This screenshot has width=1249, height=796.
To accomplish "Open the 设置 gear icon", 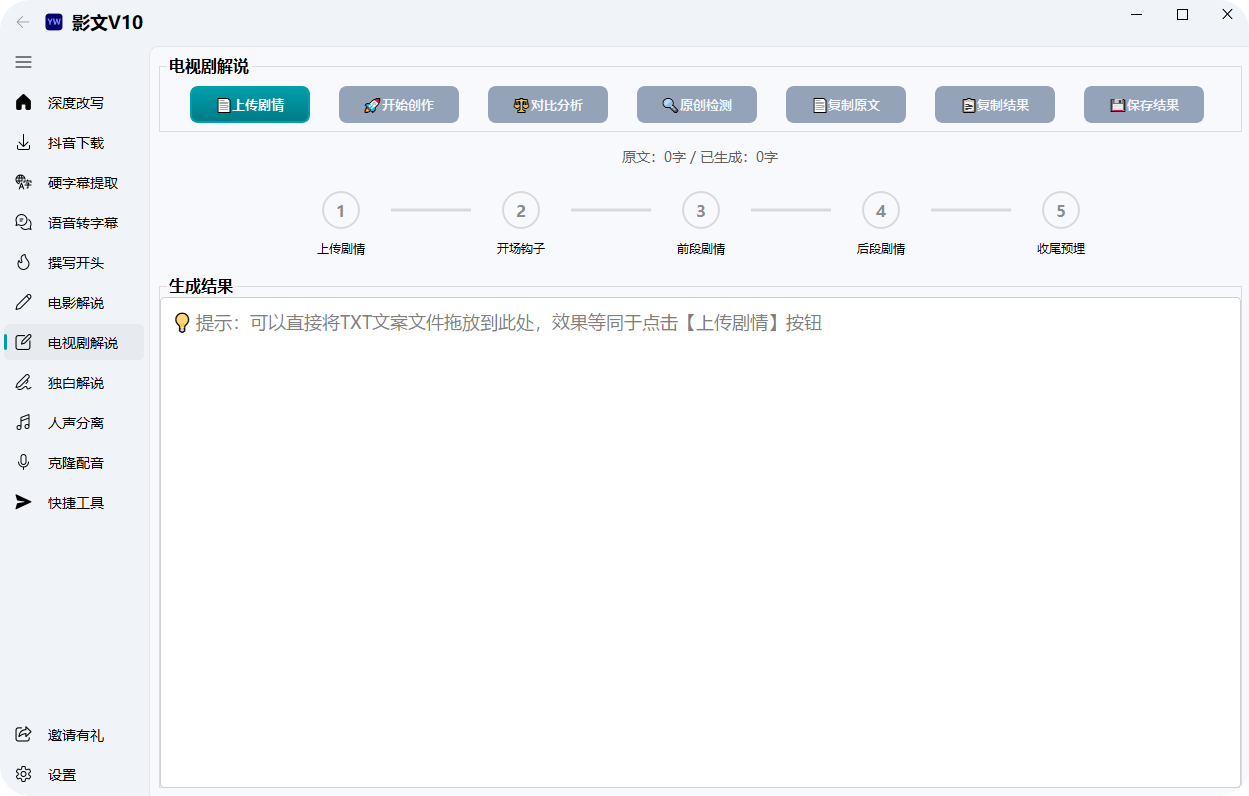I will (x=23, y=774).
